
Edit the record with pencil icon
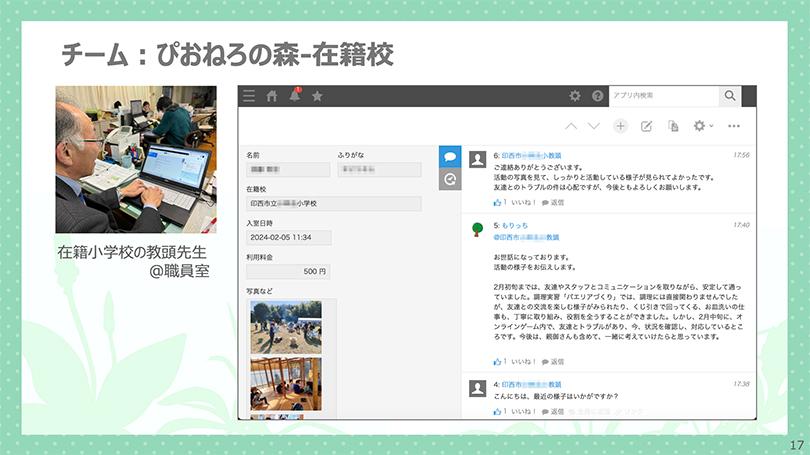point(646,126)
